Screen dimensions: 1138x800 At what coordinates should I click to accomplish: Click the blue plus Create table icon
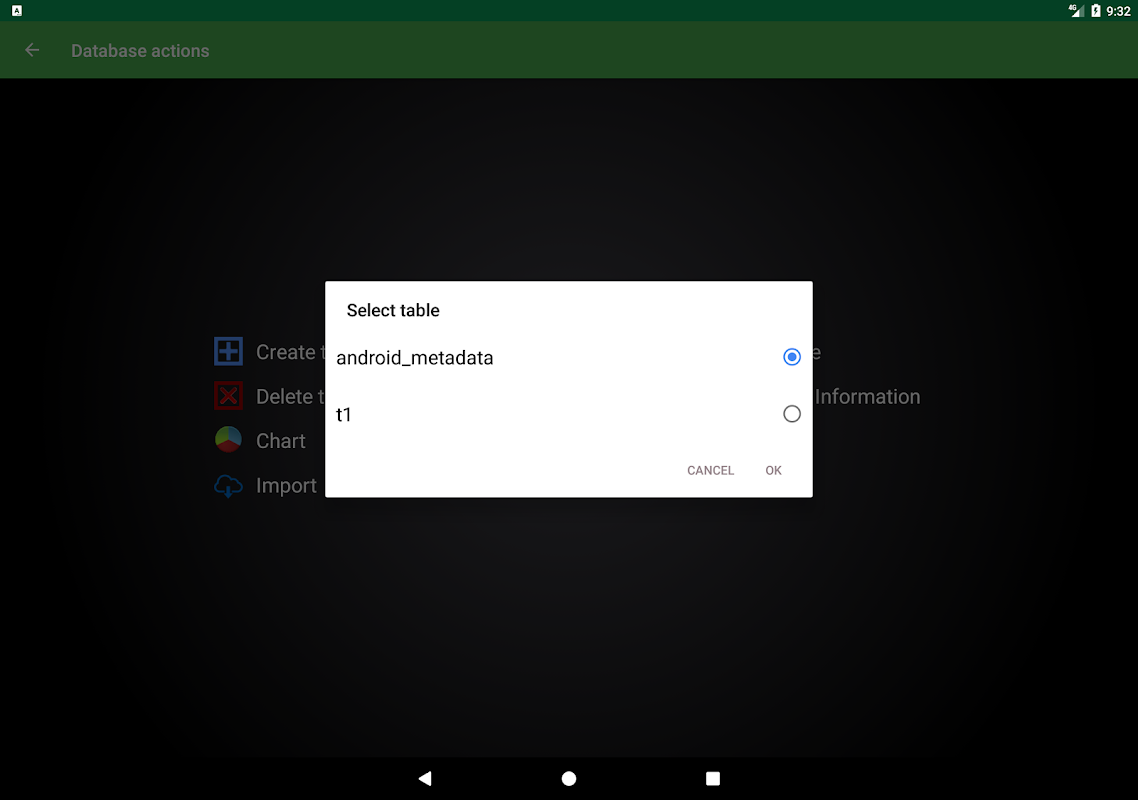tap(228, 351)
